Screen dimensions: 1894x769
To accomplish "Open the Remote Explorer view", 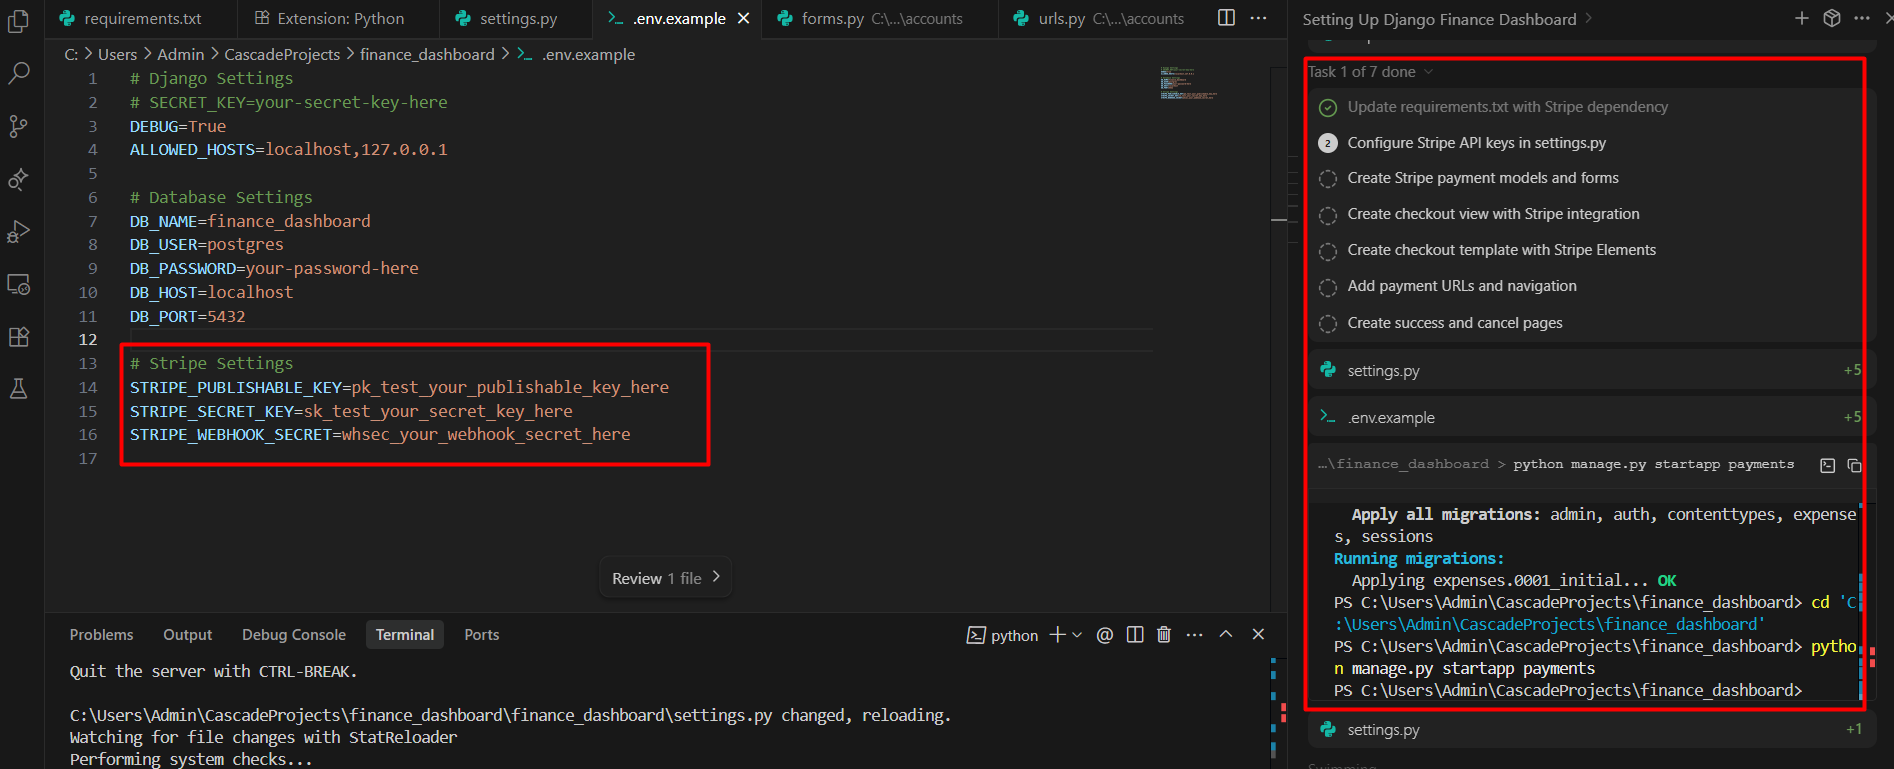I will point(18,284).
